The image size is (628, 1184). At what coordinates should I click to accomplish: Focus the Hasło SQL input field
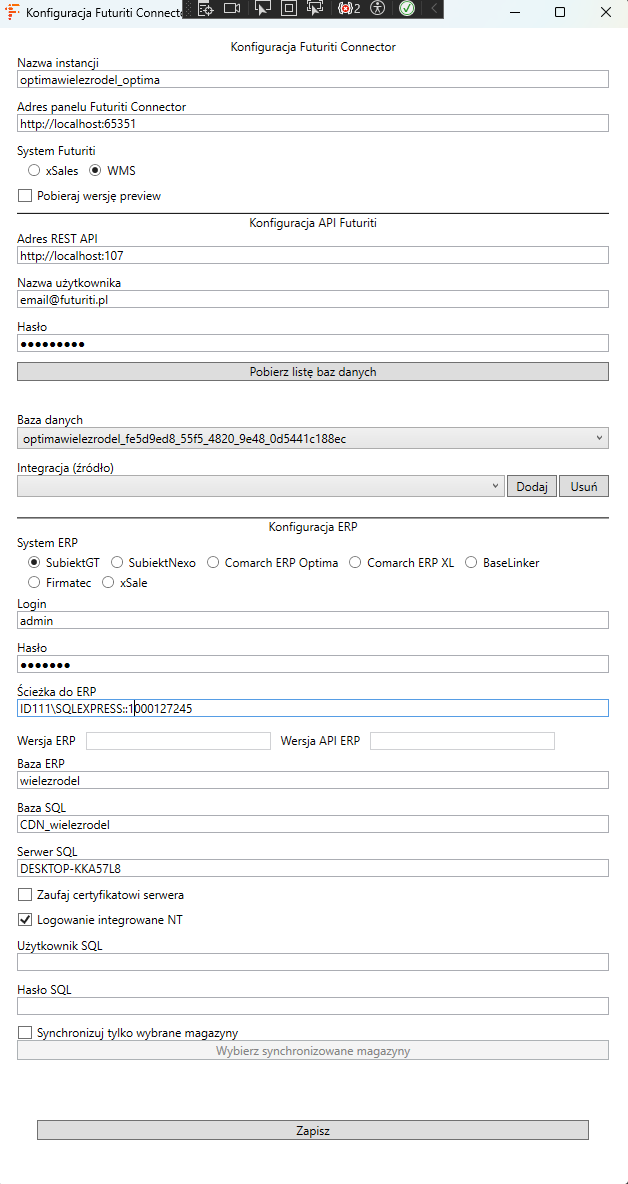pyautogui.click(x=312, y=1006)
